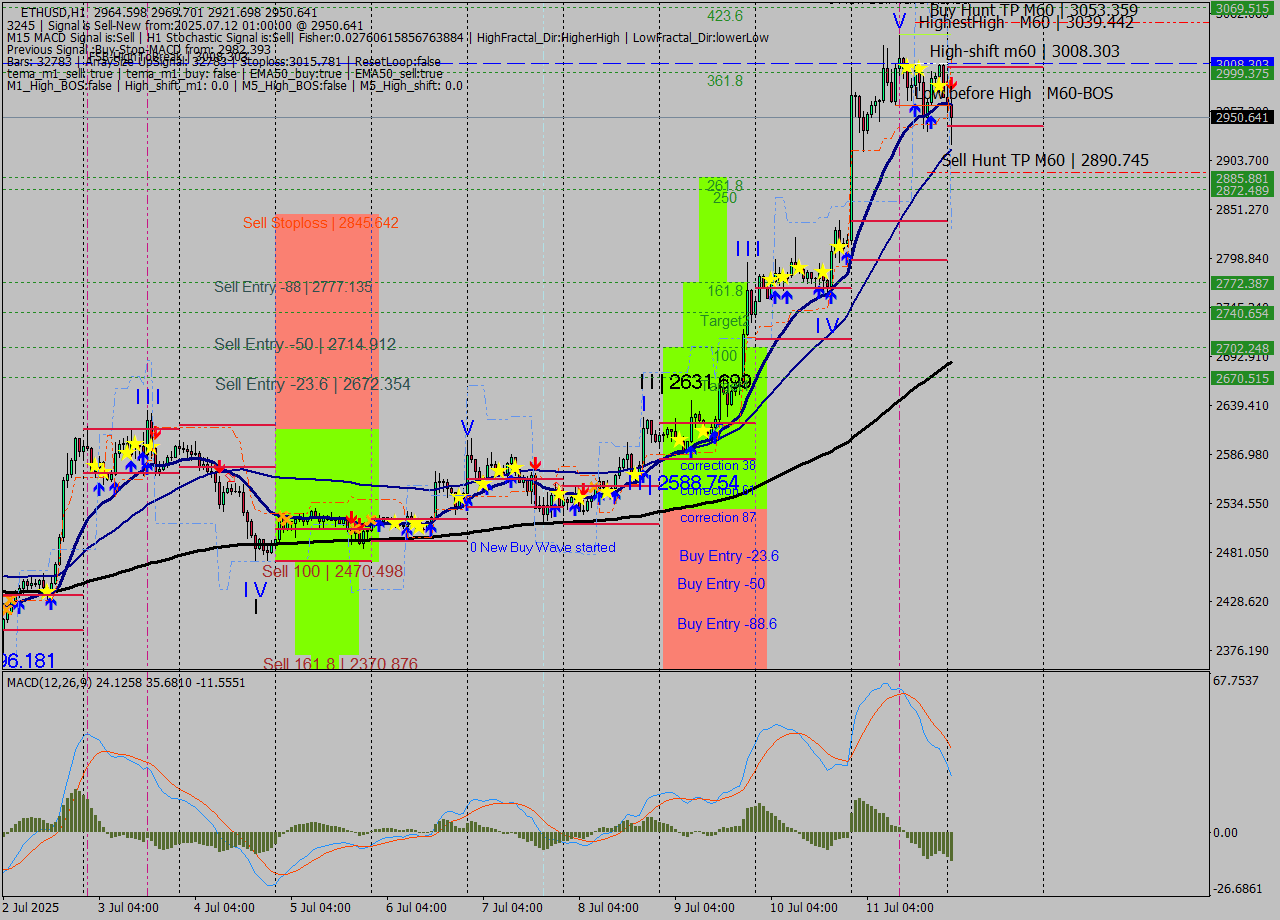Select the blue V wave marker above the recent highs
The height and width of the screenshot is (920, 1280).
pos(899,18)
